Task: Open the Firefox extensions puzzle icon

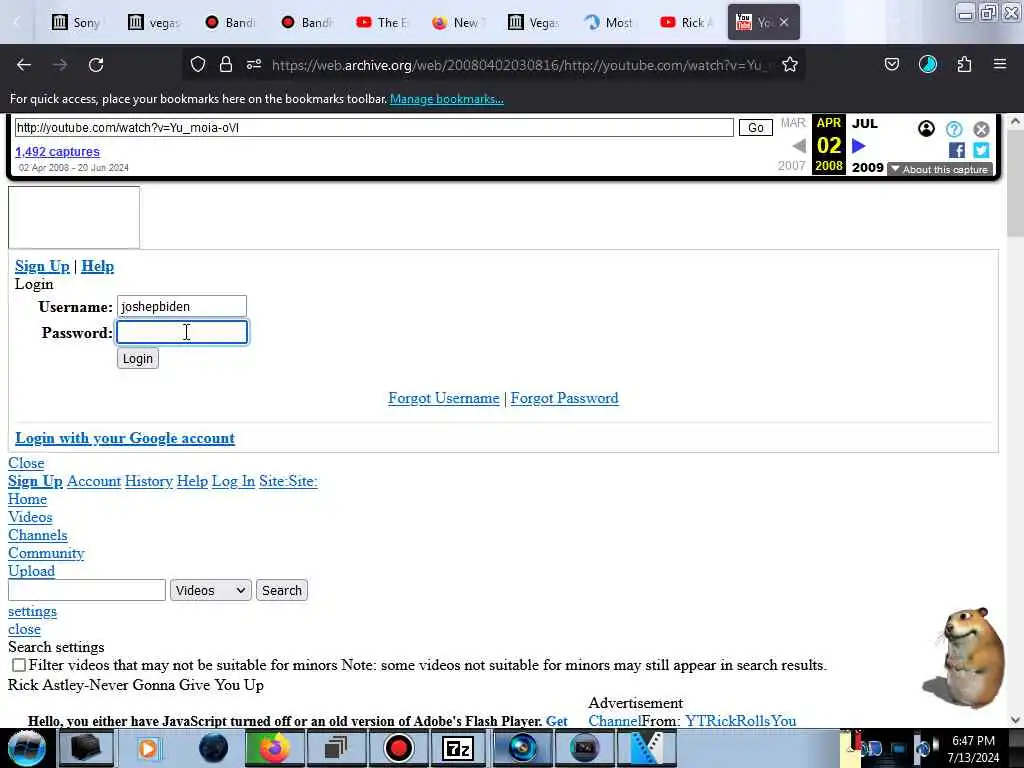Action: pyautogui.click(x=964, y=64)
